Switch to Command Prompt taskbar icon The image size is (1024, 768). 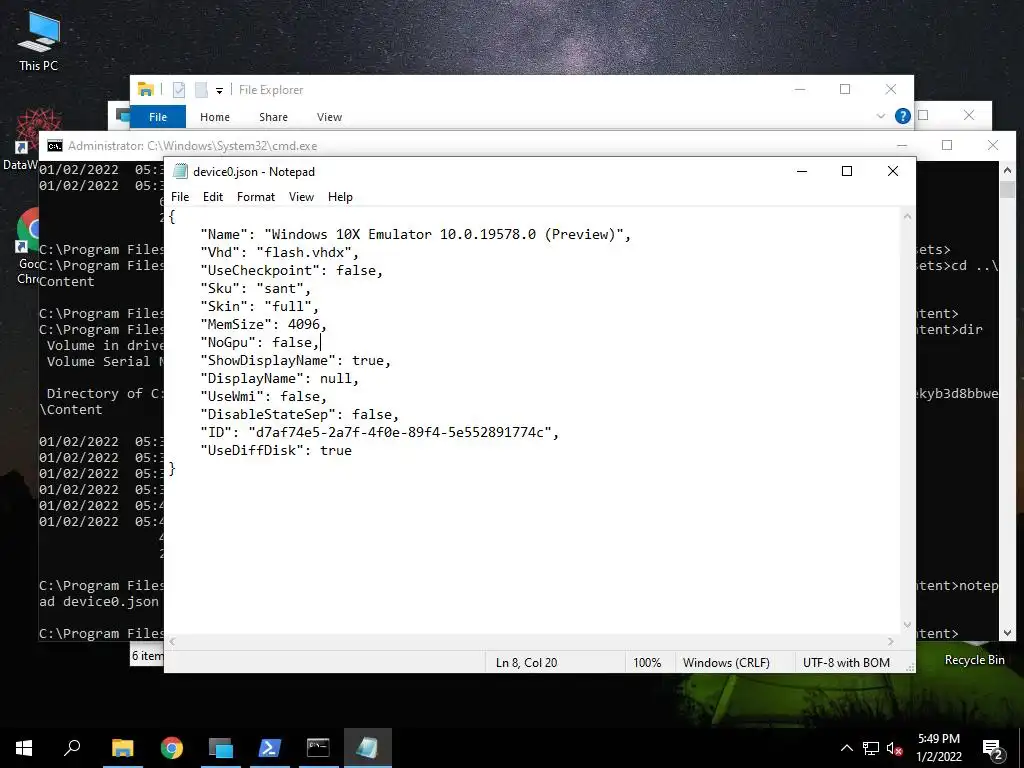tap(318, 748)
